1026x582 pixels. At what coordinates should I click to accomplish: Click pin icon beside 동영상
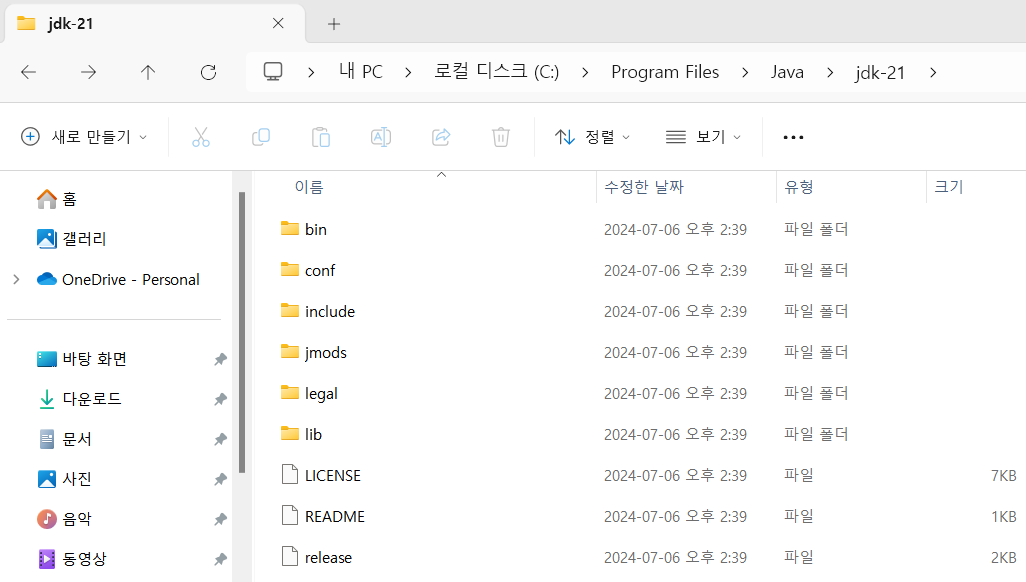tap(221, 560)
